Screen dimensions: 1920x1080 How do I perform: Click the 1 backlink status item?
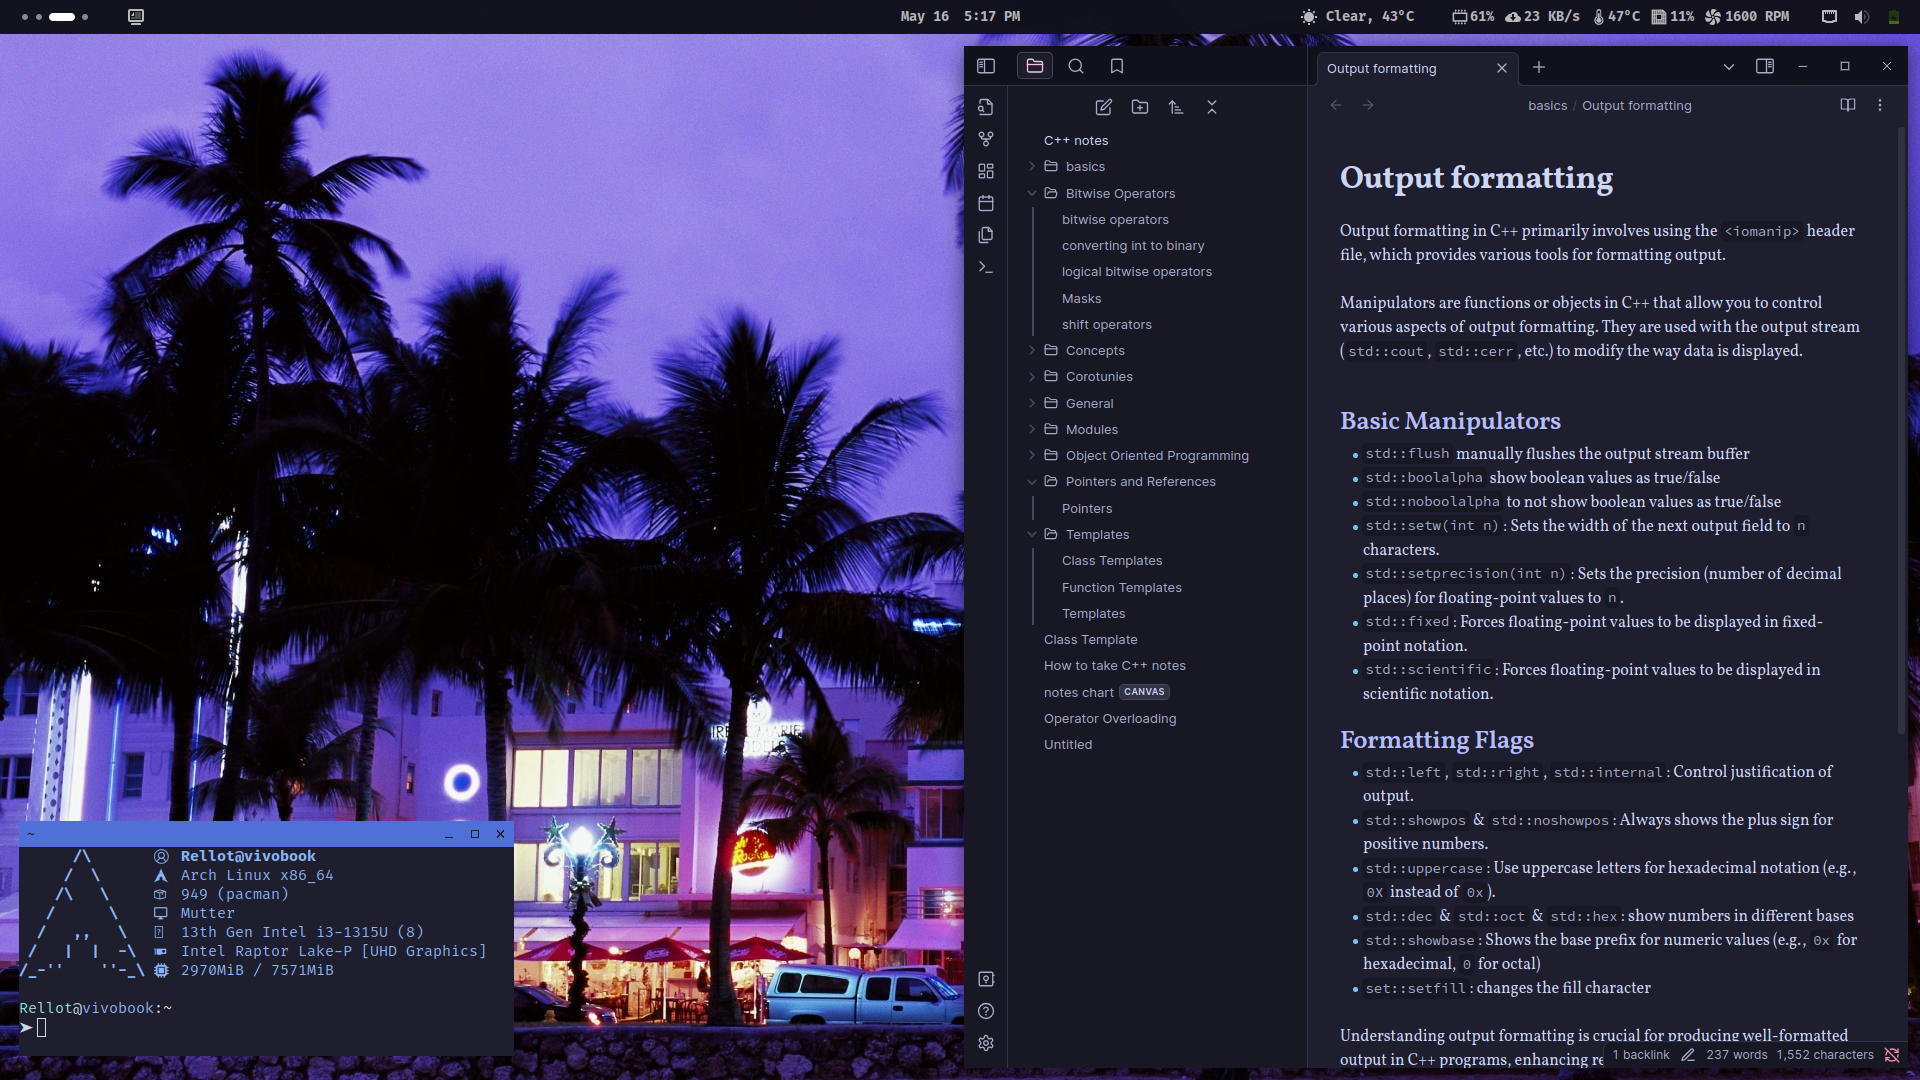tap(1640, 1055)
